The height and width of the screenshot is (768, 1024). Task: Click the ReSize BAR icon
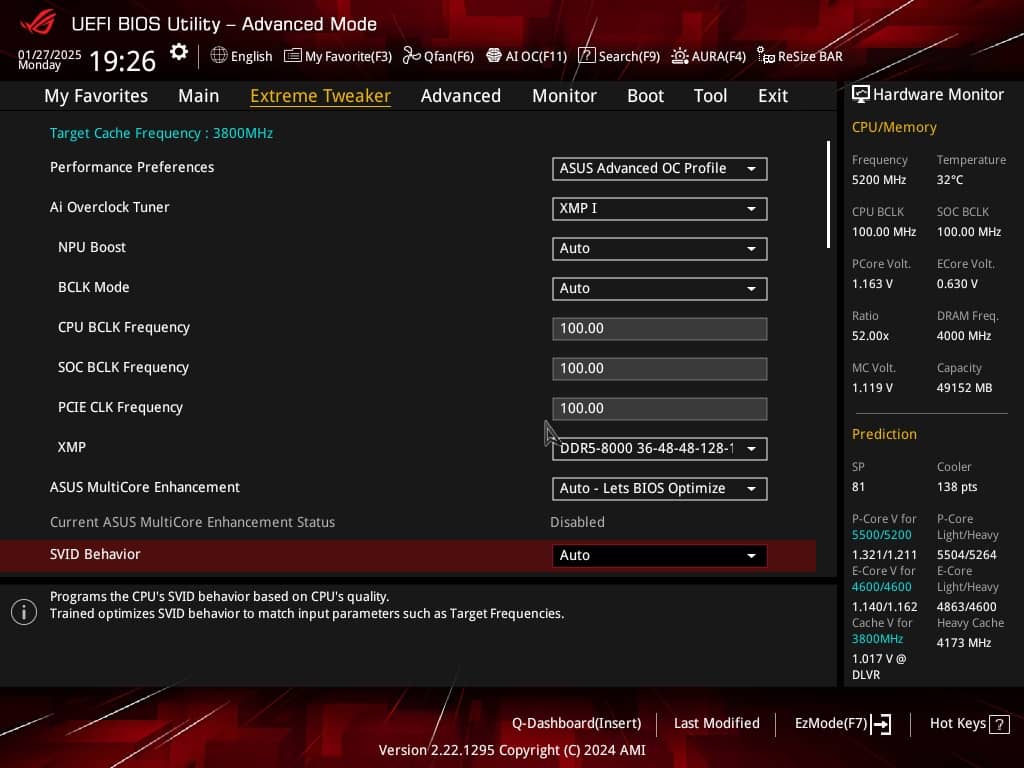765,56
